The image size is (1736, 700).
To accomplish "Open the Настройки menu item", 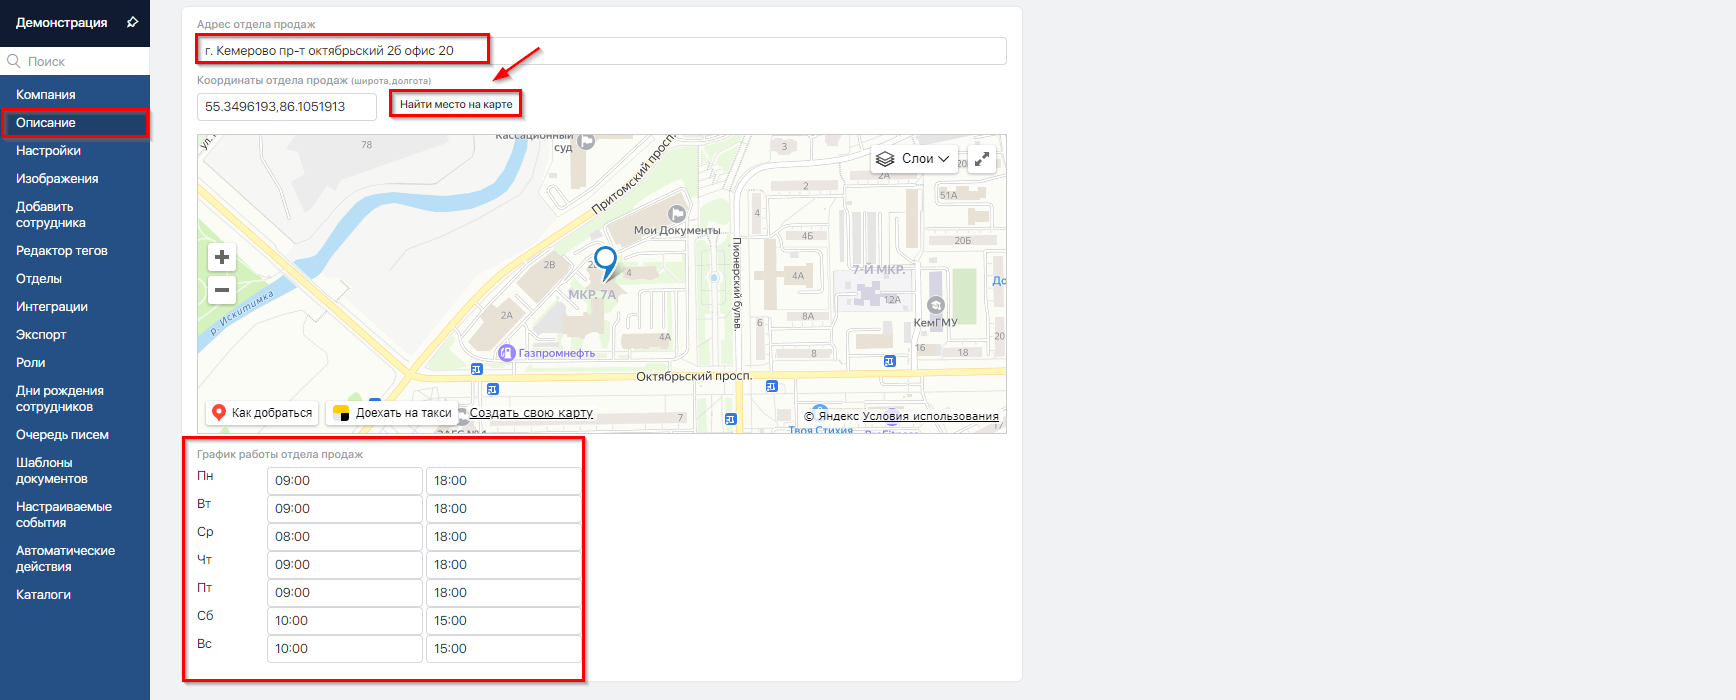I will (48, 151).
